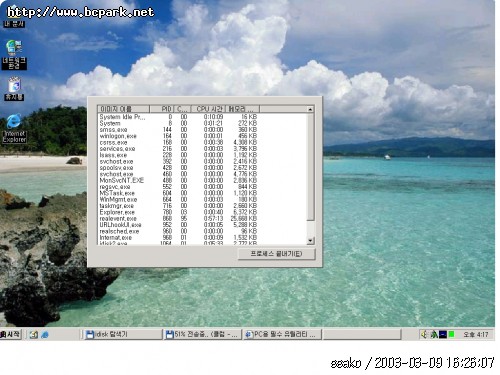500x375 pixels.
Task: Switch to PC용 필수 유틸리티 taskbar window
Action: (x=283, y=334)
